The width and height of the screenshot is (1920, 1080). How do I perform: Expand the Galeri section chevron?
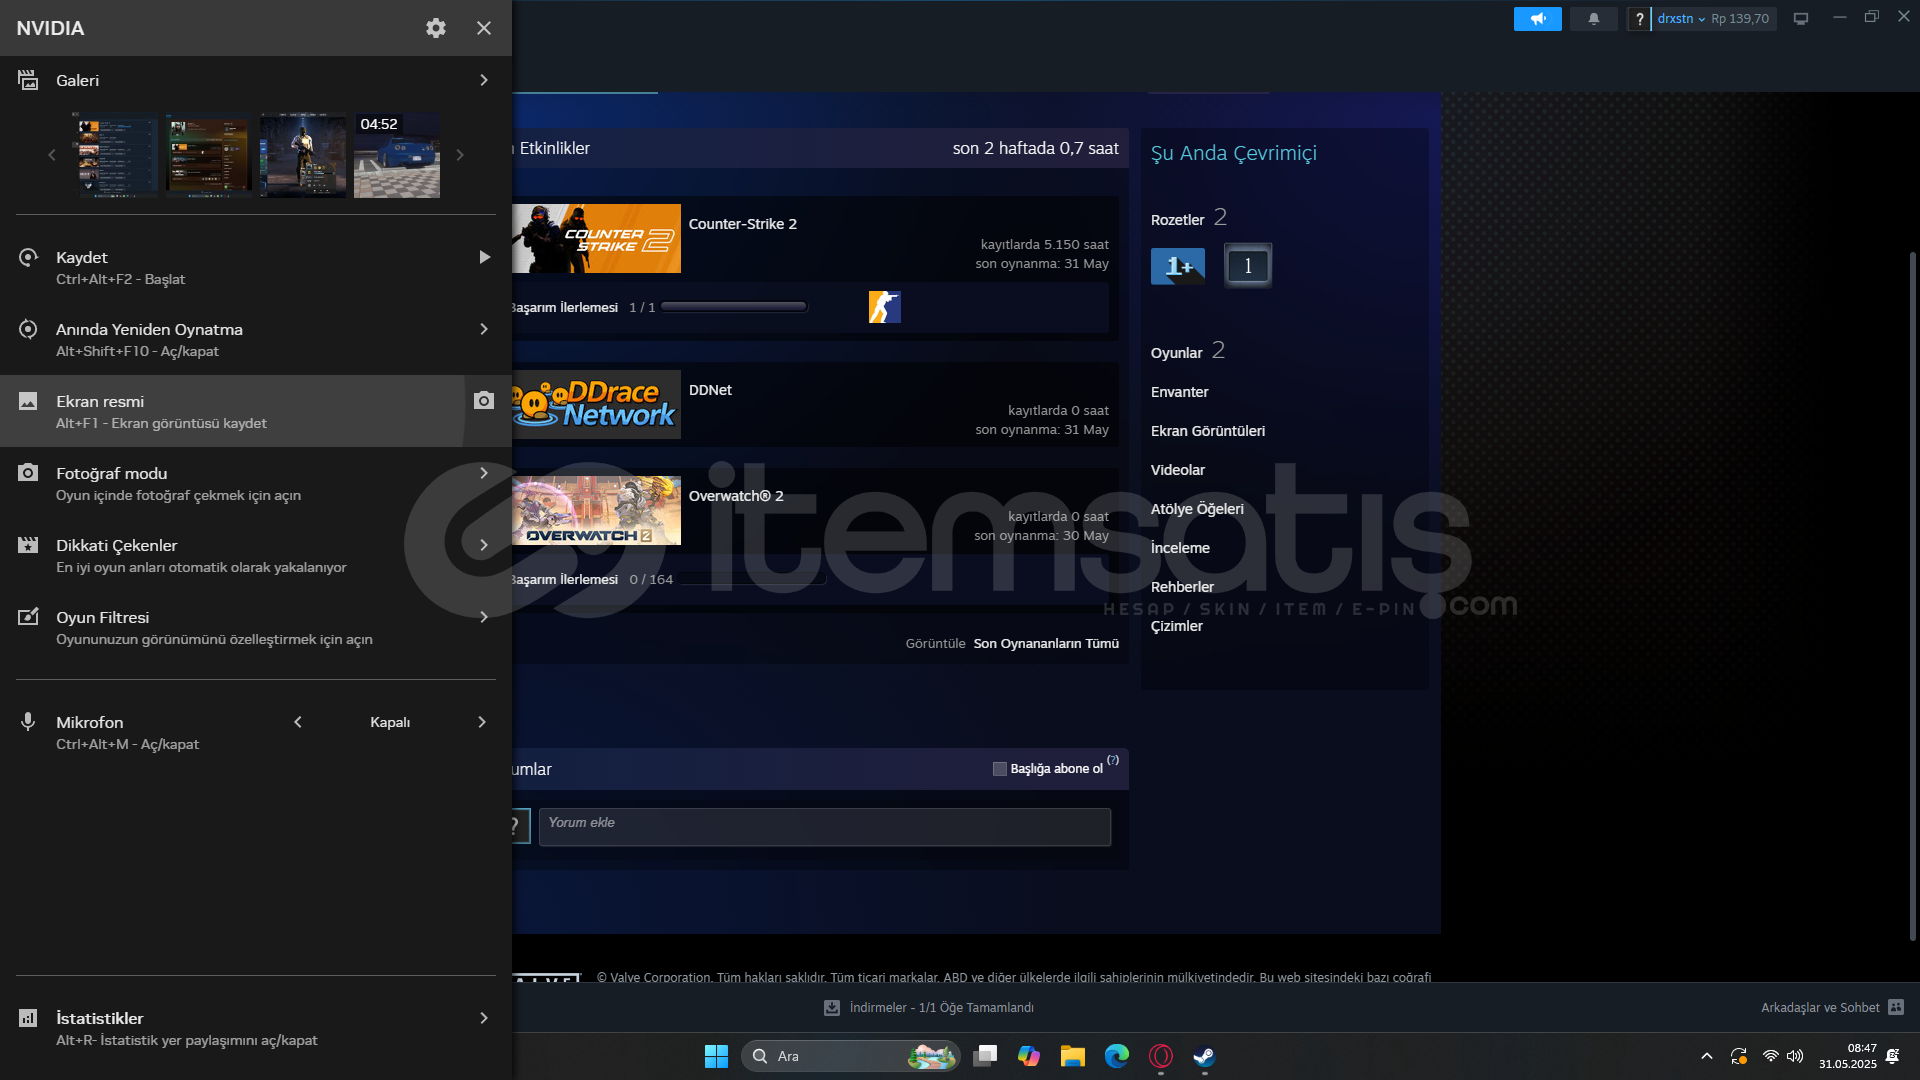pos(484,80)
